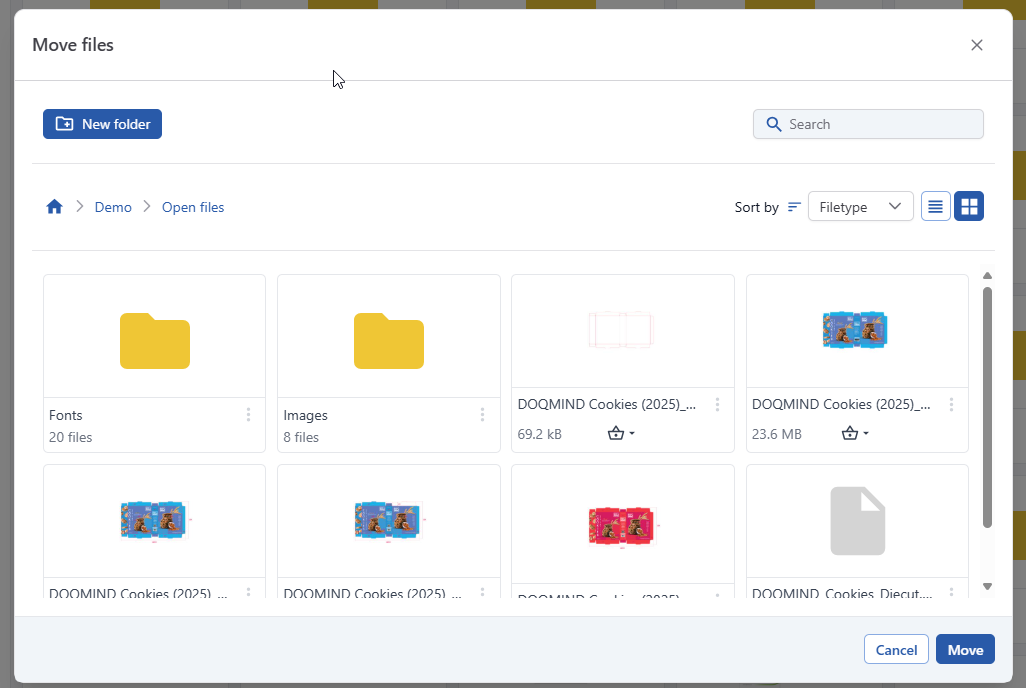This screenshot has height=688, width=1026.
Task: Click the "69.2 kB" size text
Action: coord(540,434)
